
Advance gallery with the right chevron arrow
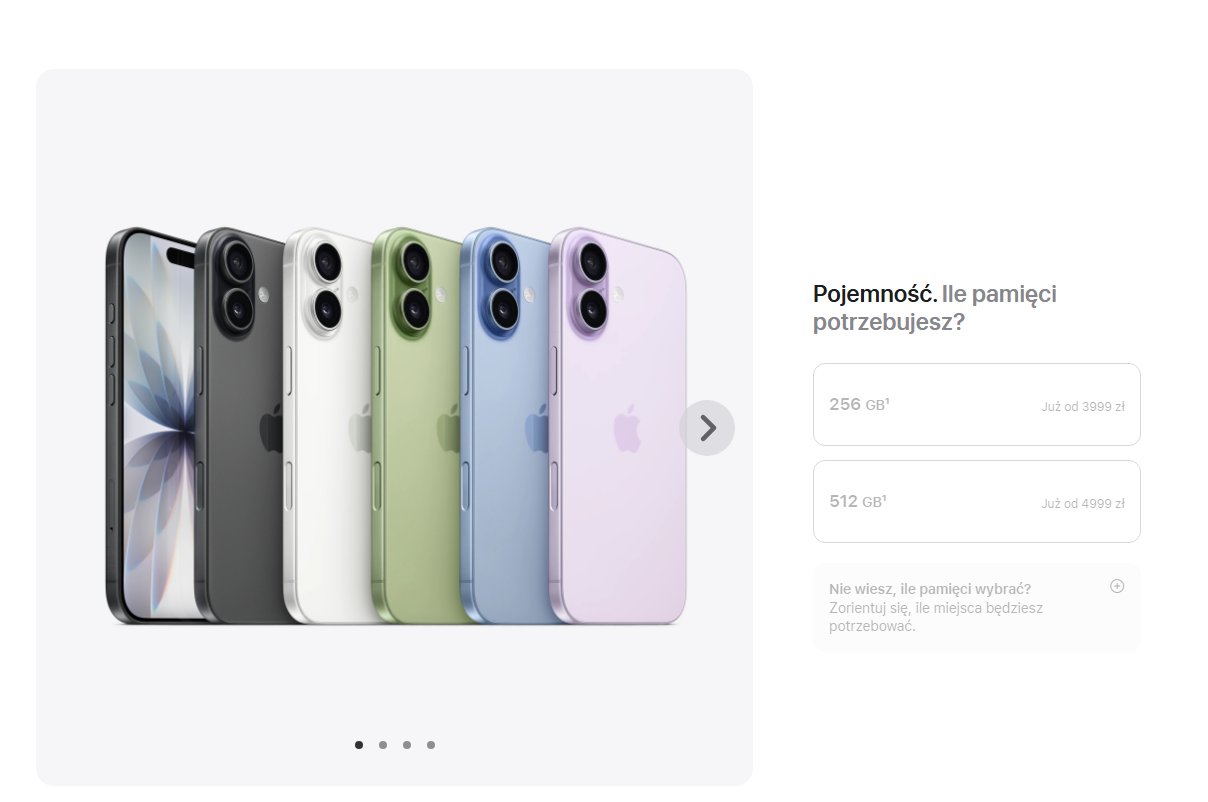tap(707, 428)
